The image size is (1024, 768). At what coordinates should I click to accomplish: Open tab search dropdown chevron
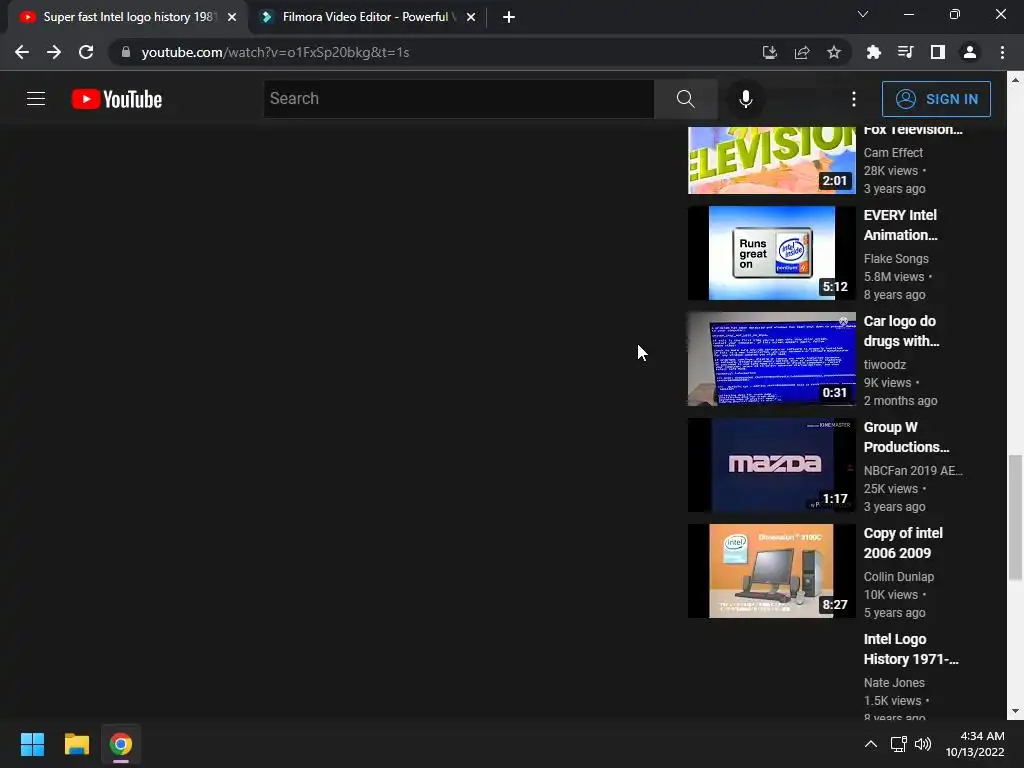(863, 14)
